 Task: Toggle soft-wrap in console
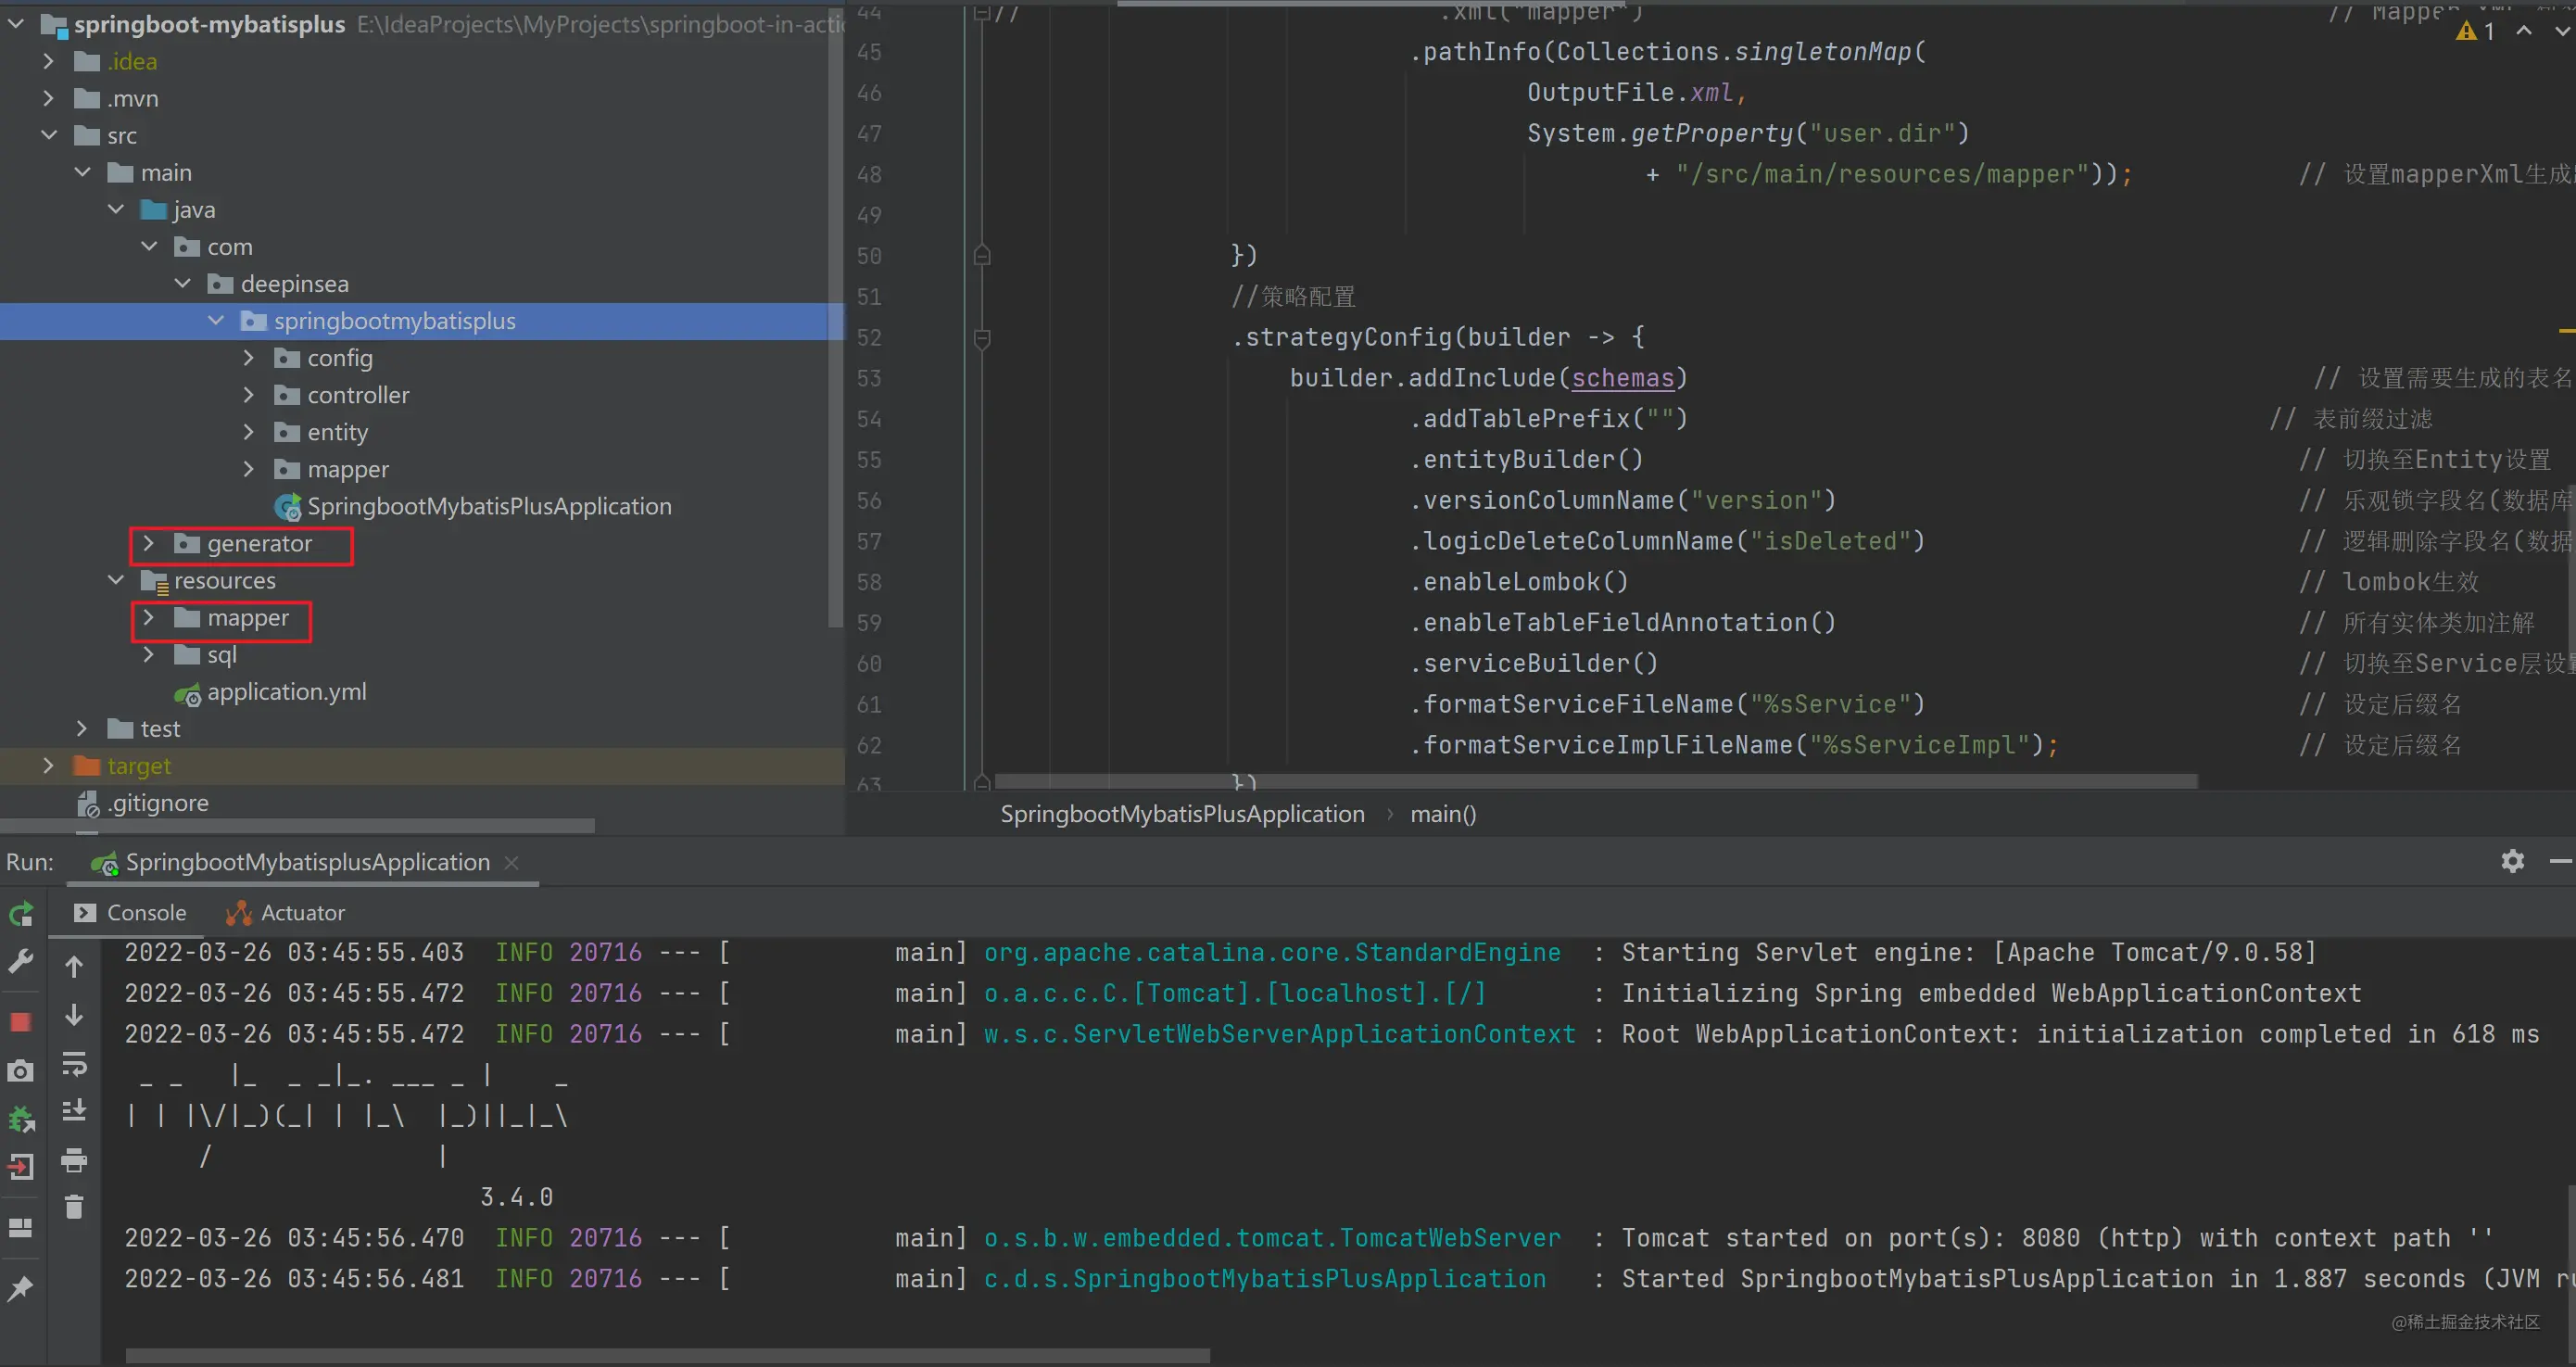click(74, 1064)
